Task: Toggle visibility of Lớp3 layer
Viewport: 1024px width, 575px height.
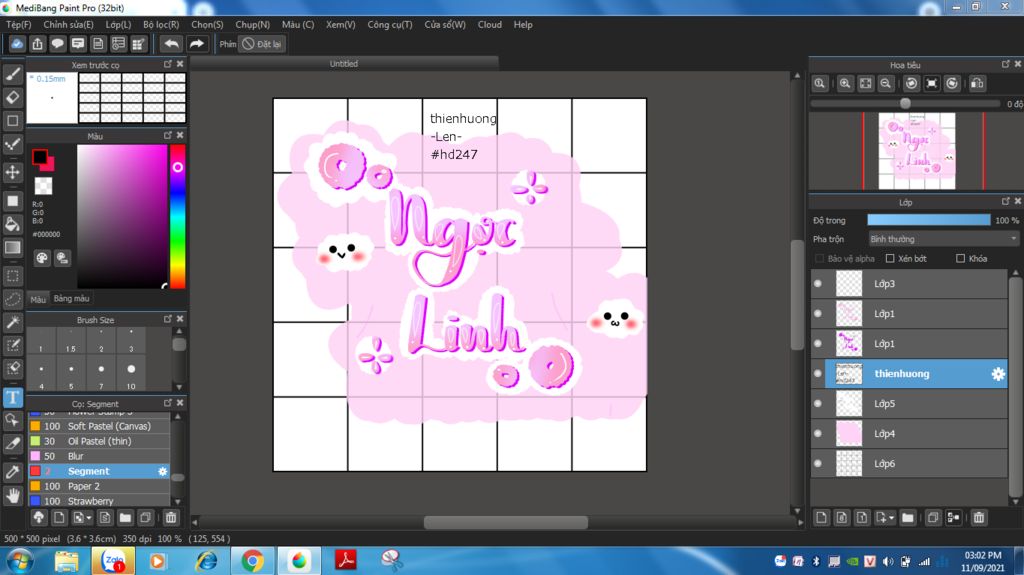Action: click(818, 284)
